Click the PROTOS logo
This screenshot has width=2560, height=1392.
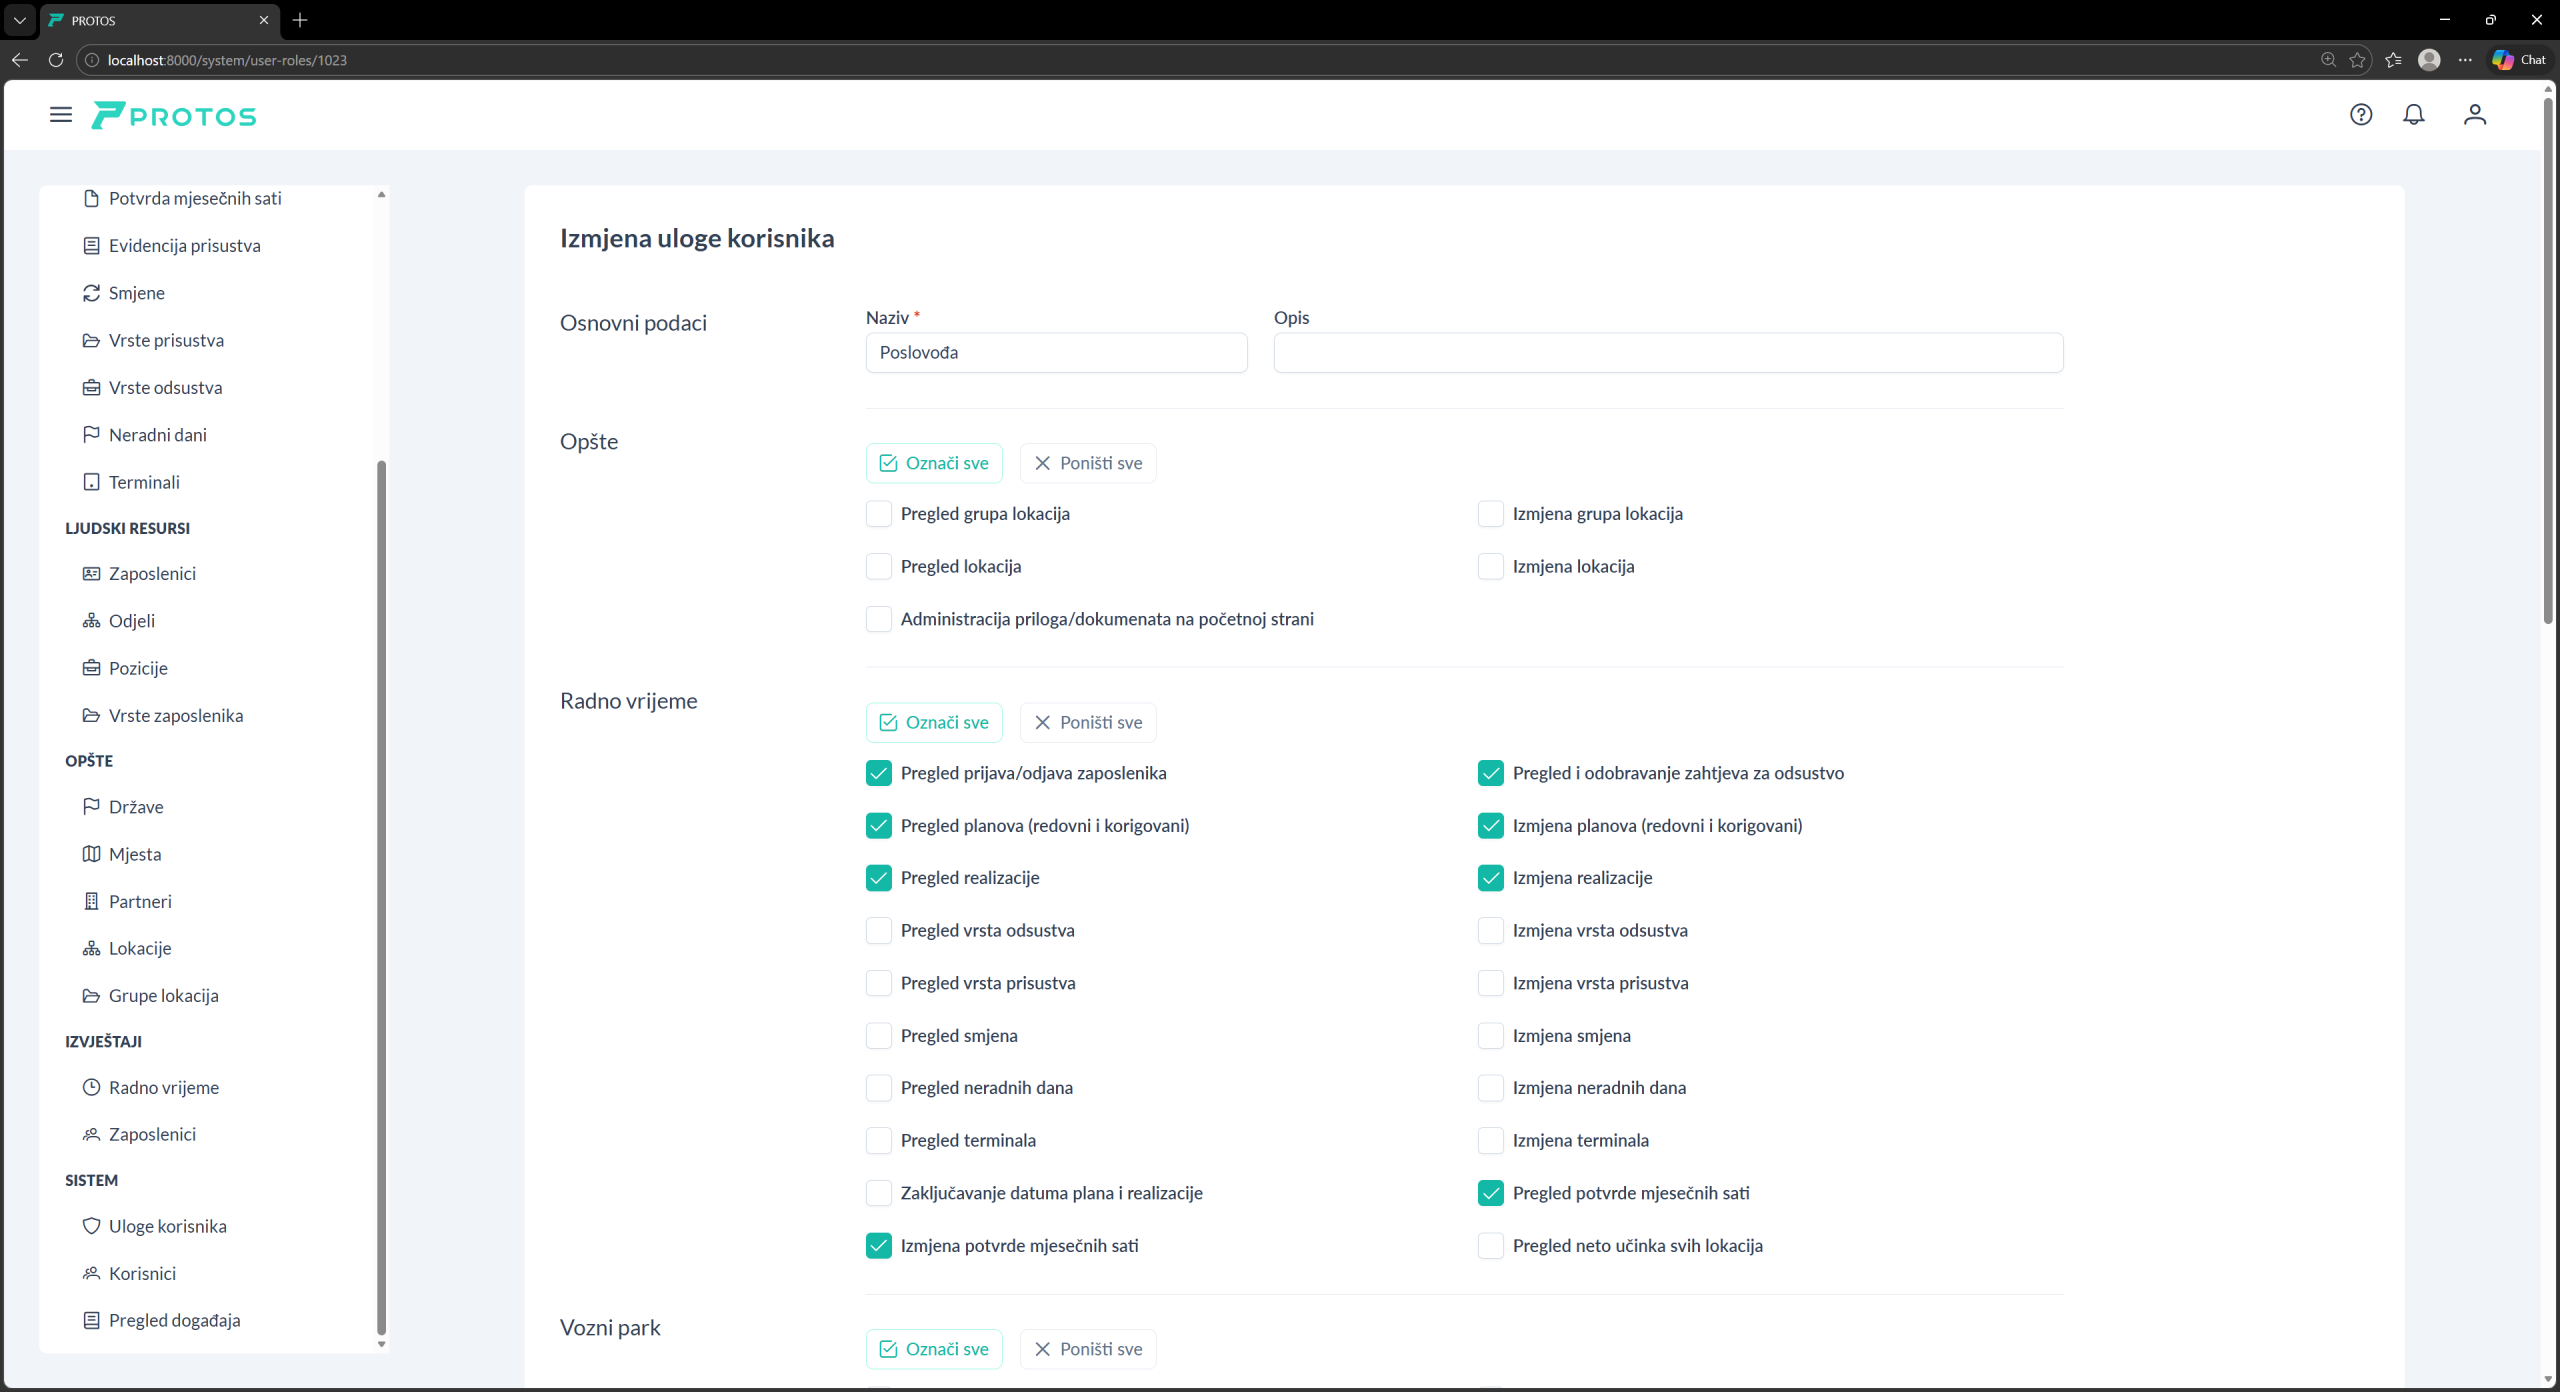tap(174, 116)
